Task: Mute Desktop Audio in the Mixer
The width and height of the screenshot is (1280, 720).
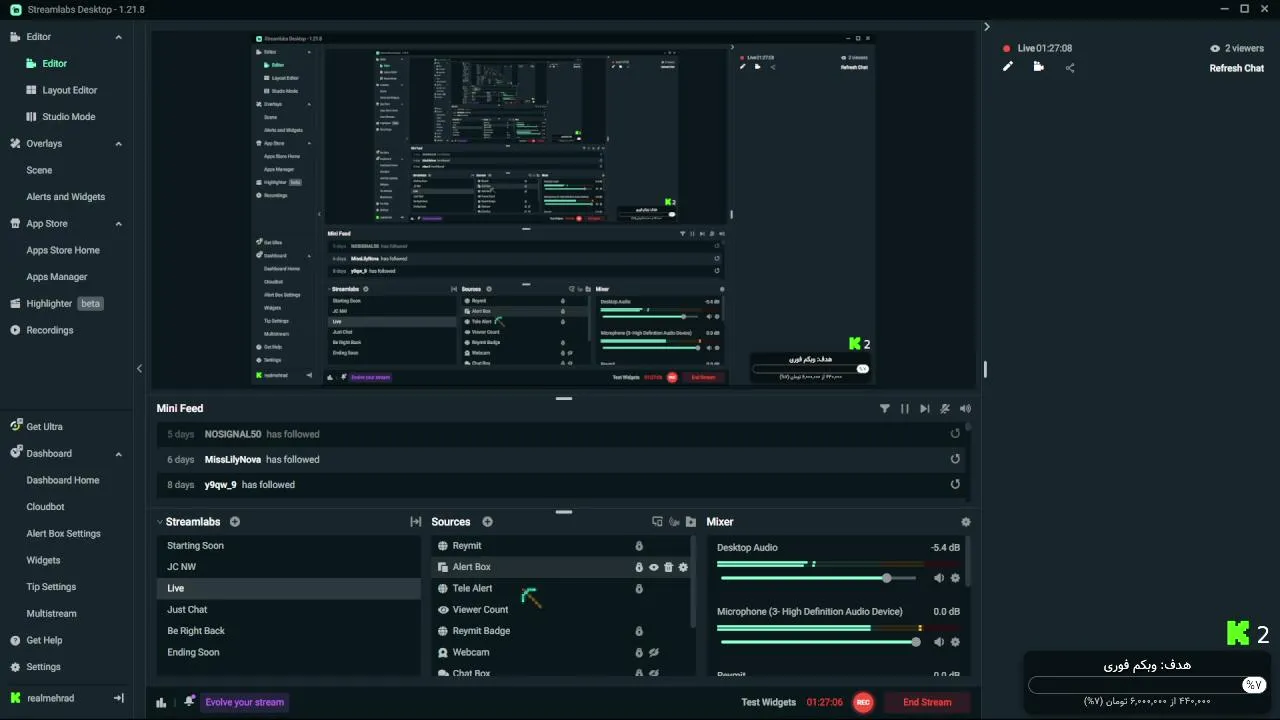Action: click(x=939, y=578)
